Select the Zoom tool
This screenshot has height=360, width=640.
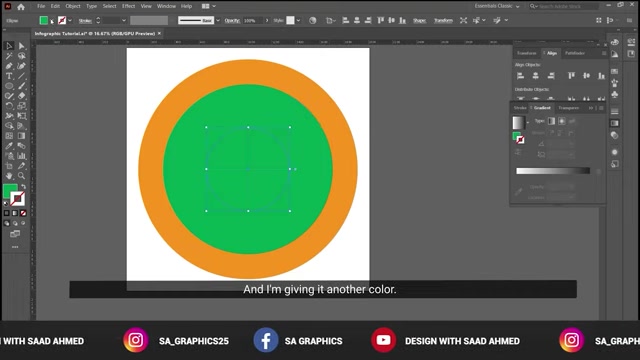coord(22,176)
